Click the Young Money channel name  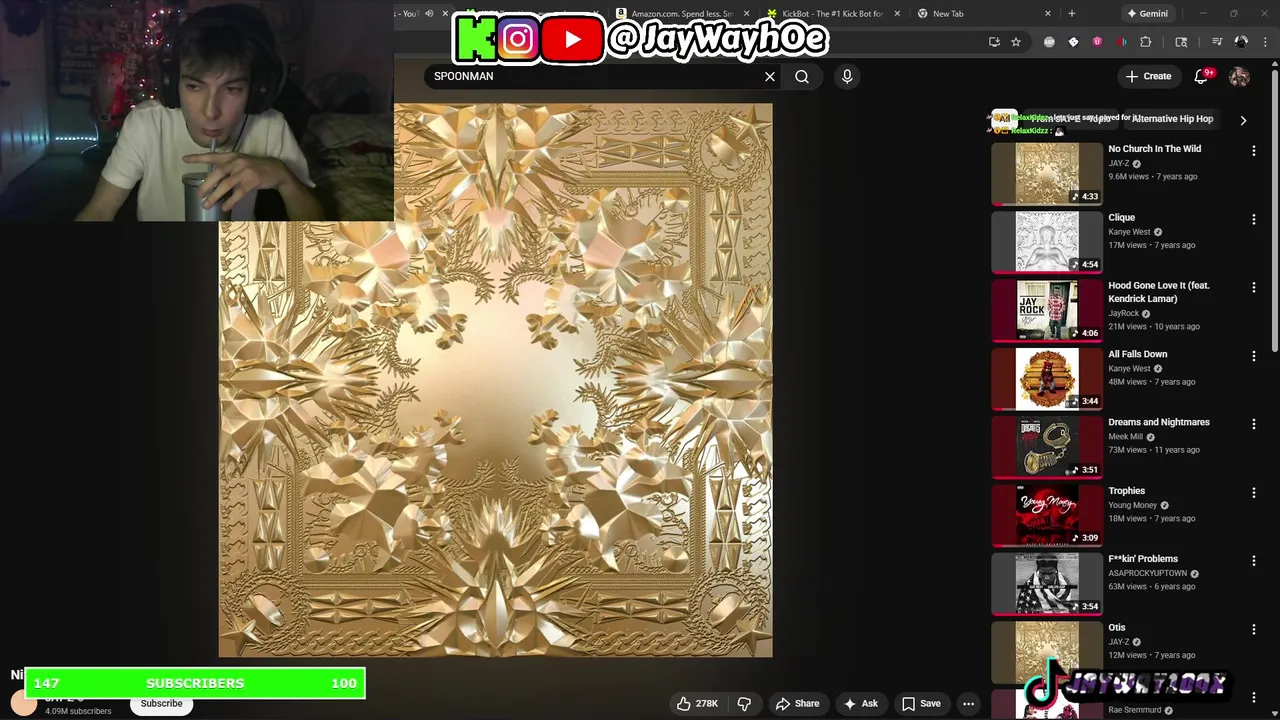click(1132, 505)
